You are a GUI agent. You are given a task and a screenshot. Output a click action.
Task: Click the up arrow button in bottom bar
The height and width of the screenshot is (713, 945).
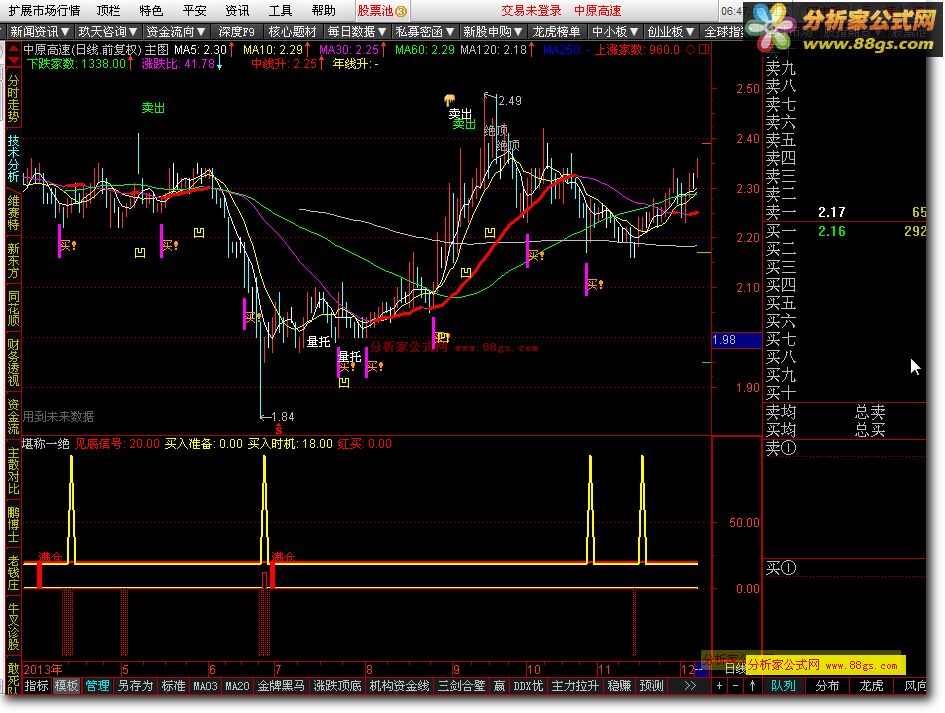(x=752, y=686)
